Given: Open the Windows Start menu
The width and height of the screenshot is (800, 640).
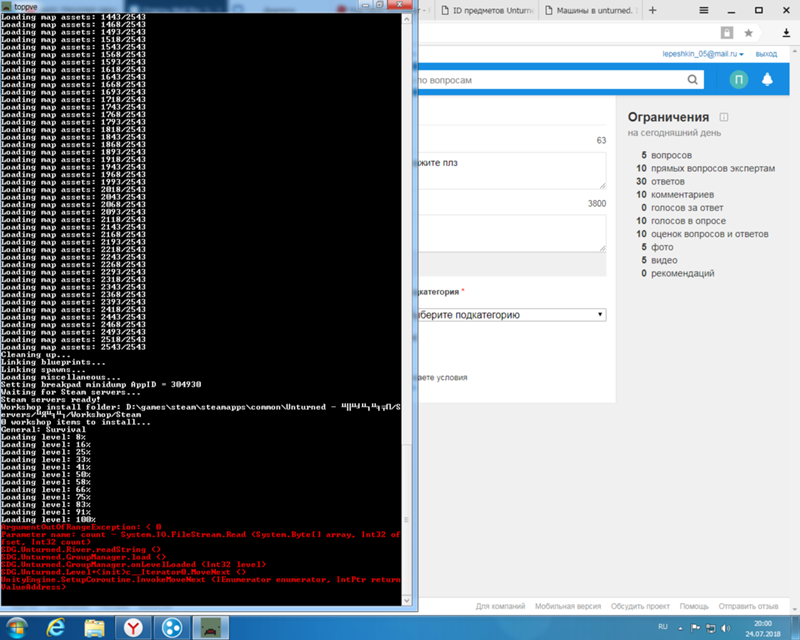Looking at the screenshot, I should click(17, 627).
